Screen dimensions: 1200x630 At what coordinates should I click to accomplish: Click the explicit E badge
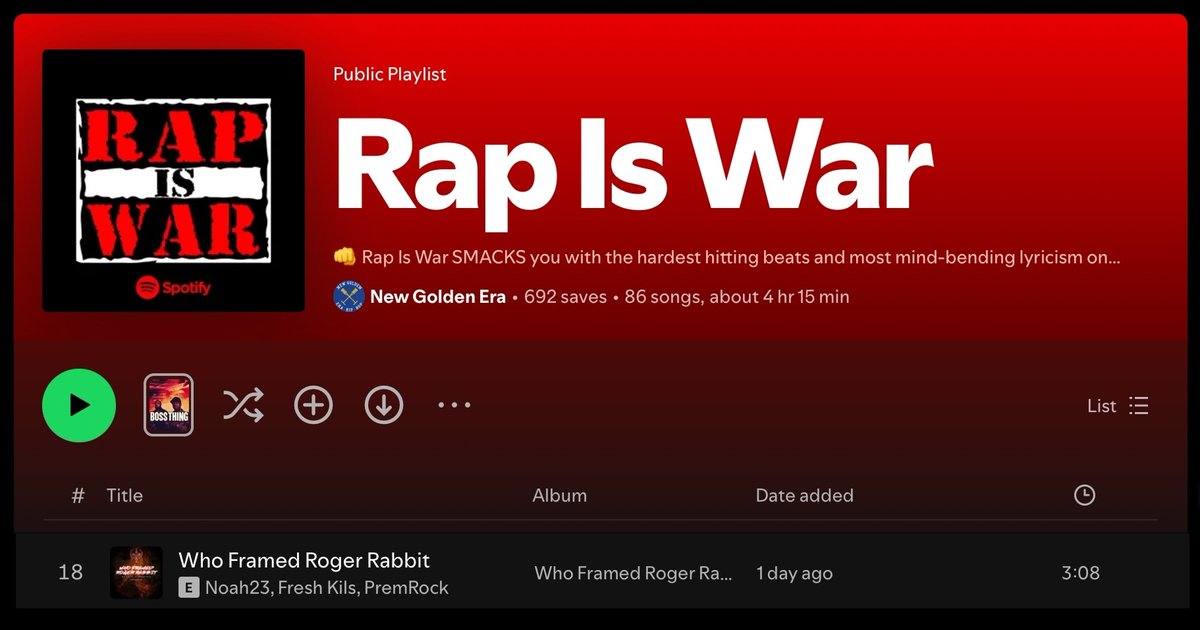189,588
